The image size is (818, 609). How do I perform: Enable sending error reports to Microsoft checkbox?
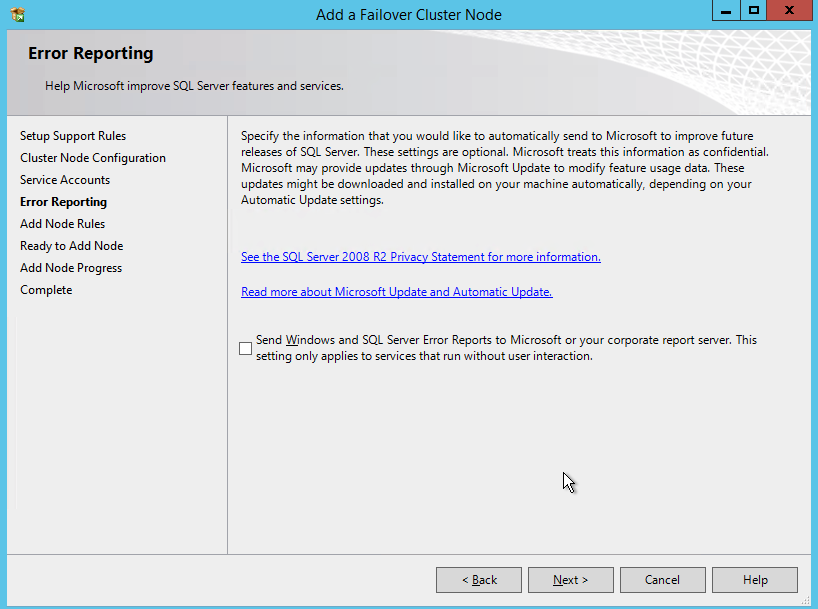click(x=246, y=348)
